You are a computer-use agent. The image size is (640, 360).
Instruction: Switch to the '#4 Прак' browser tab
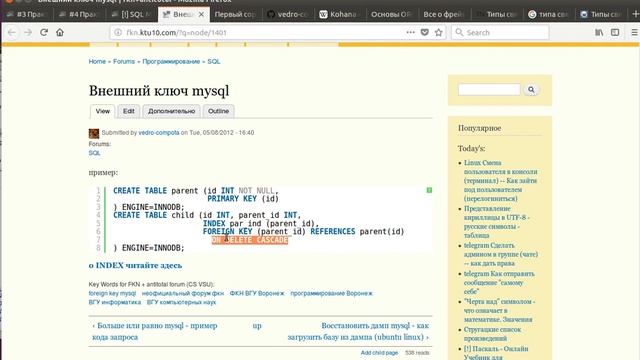click(x=79, y=14)
